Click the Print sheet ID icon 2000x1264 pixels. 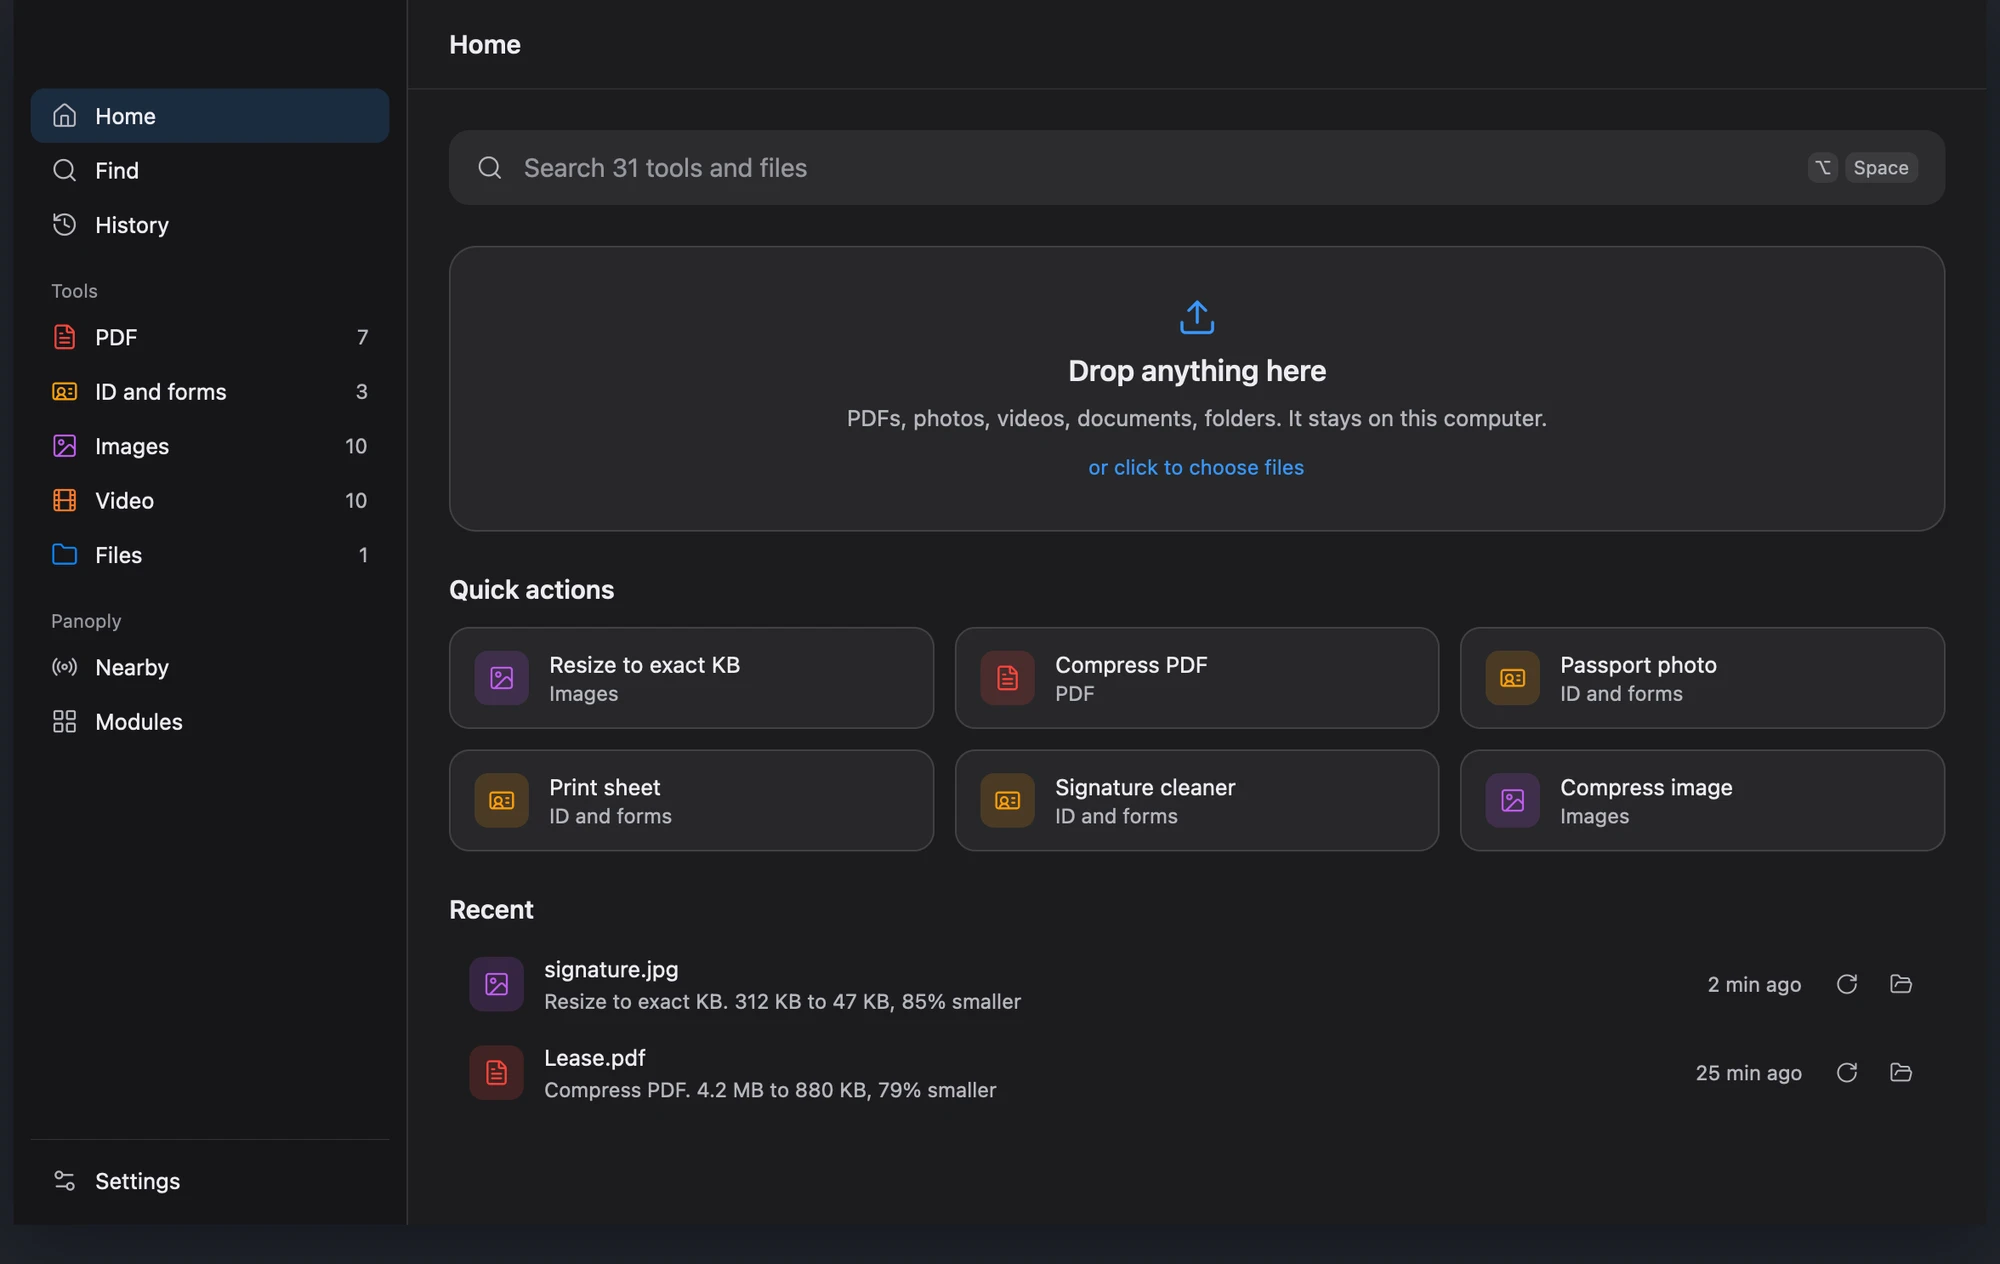[502, 801]
